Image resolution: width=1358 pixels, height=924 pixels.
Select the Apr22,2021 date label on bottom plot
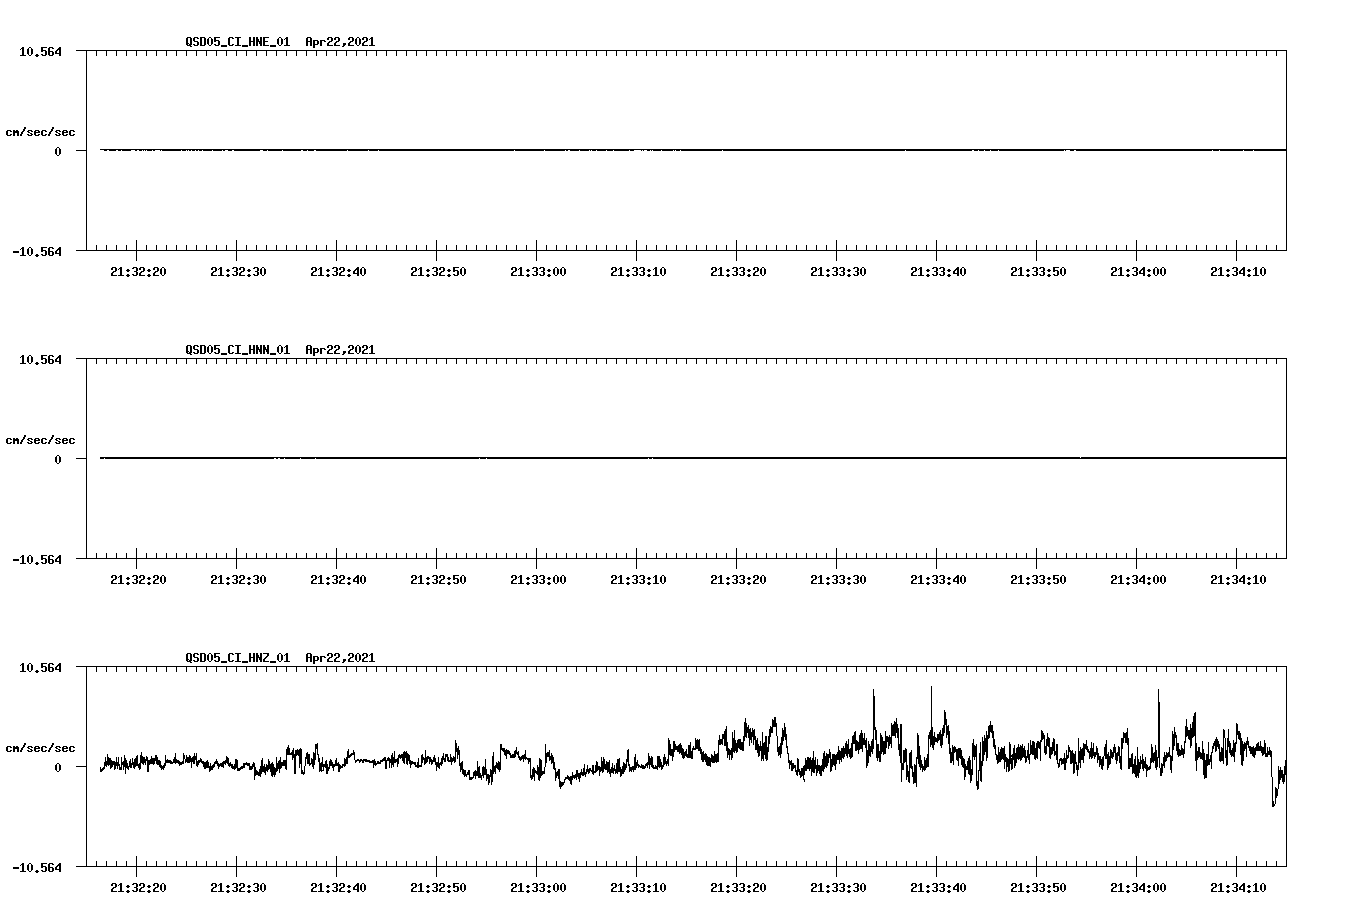[339, 658]
